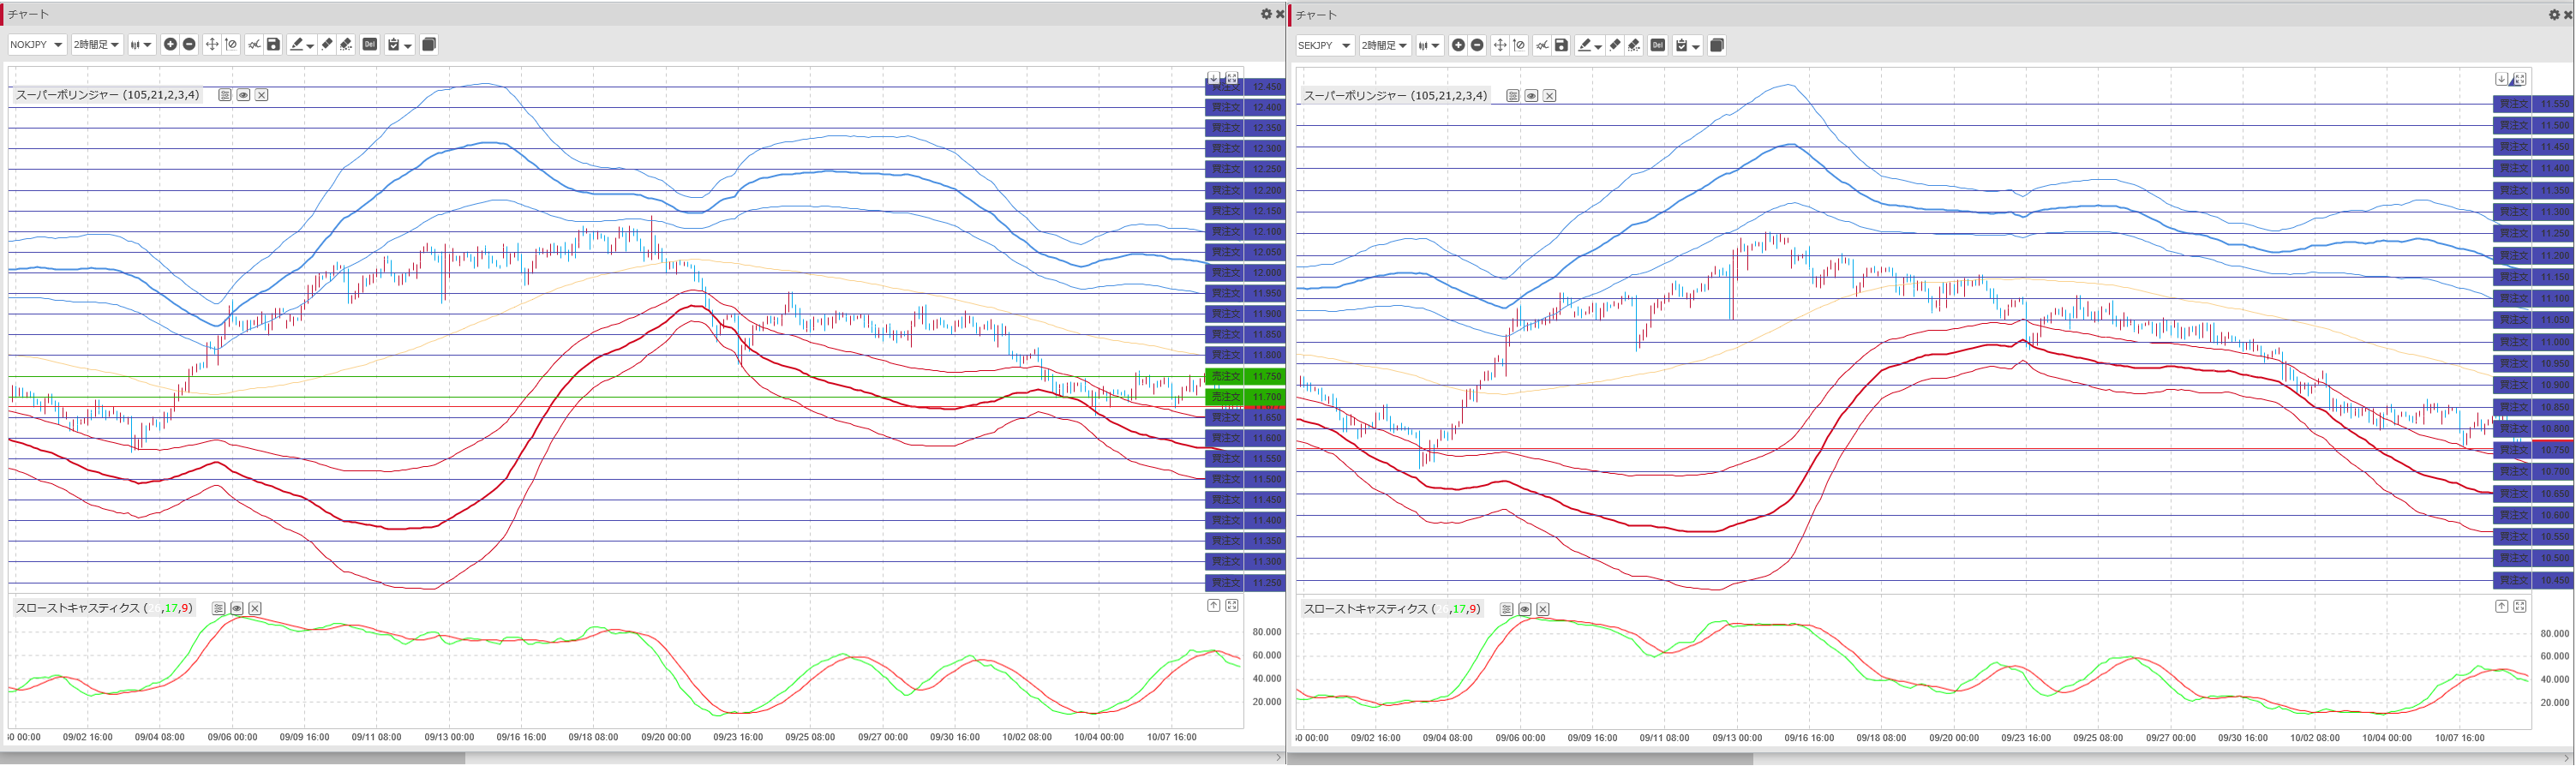
Task: Select the move crosshair tool in SEKJPY toolbar
Action: 1499,45
